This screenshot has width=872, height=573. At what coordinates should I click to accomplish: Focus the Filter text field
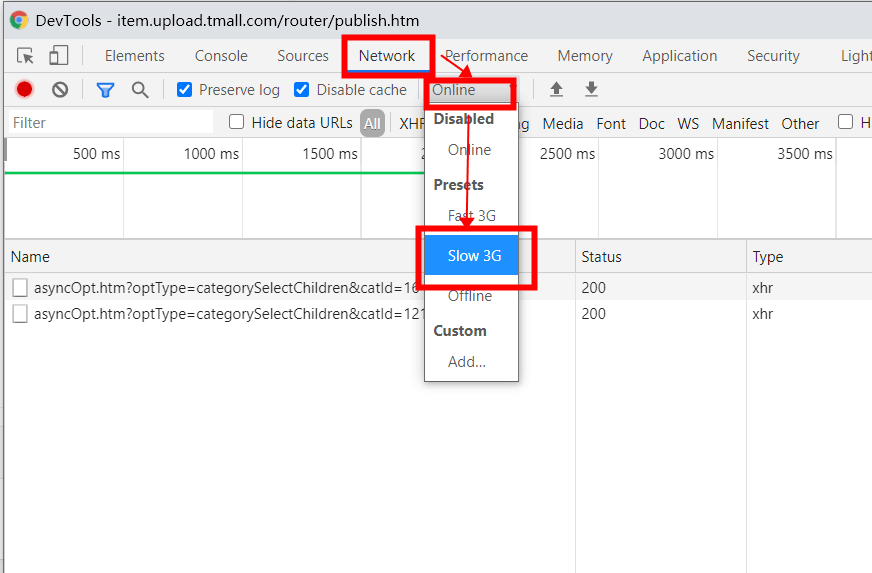point(111,122)
